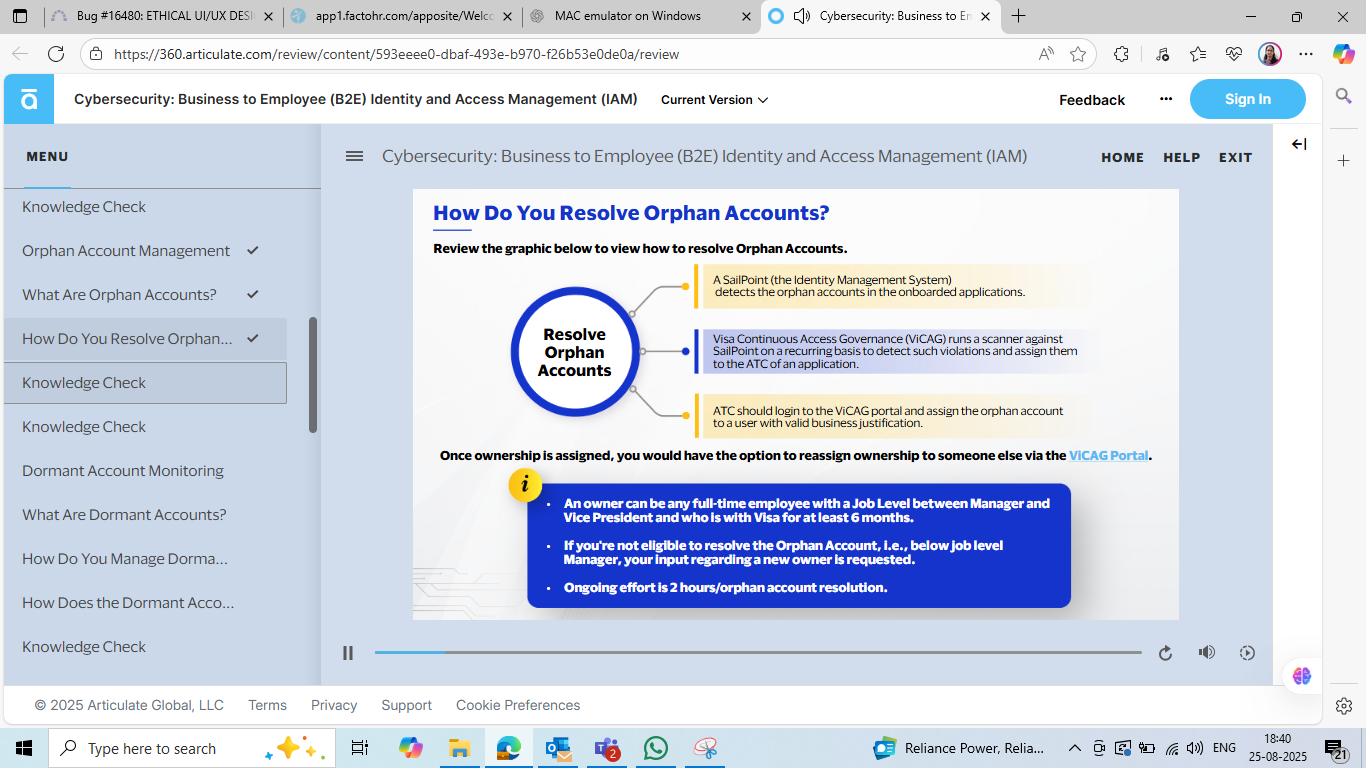Open the Terms footer link
Viewport: 1366px width, 768px height.
pos(267,705)
